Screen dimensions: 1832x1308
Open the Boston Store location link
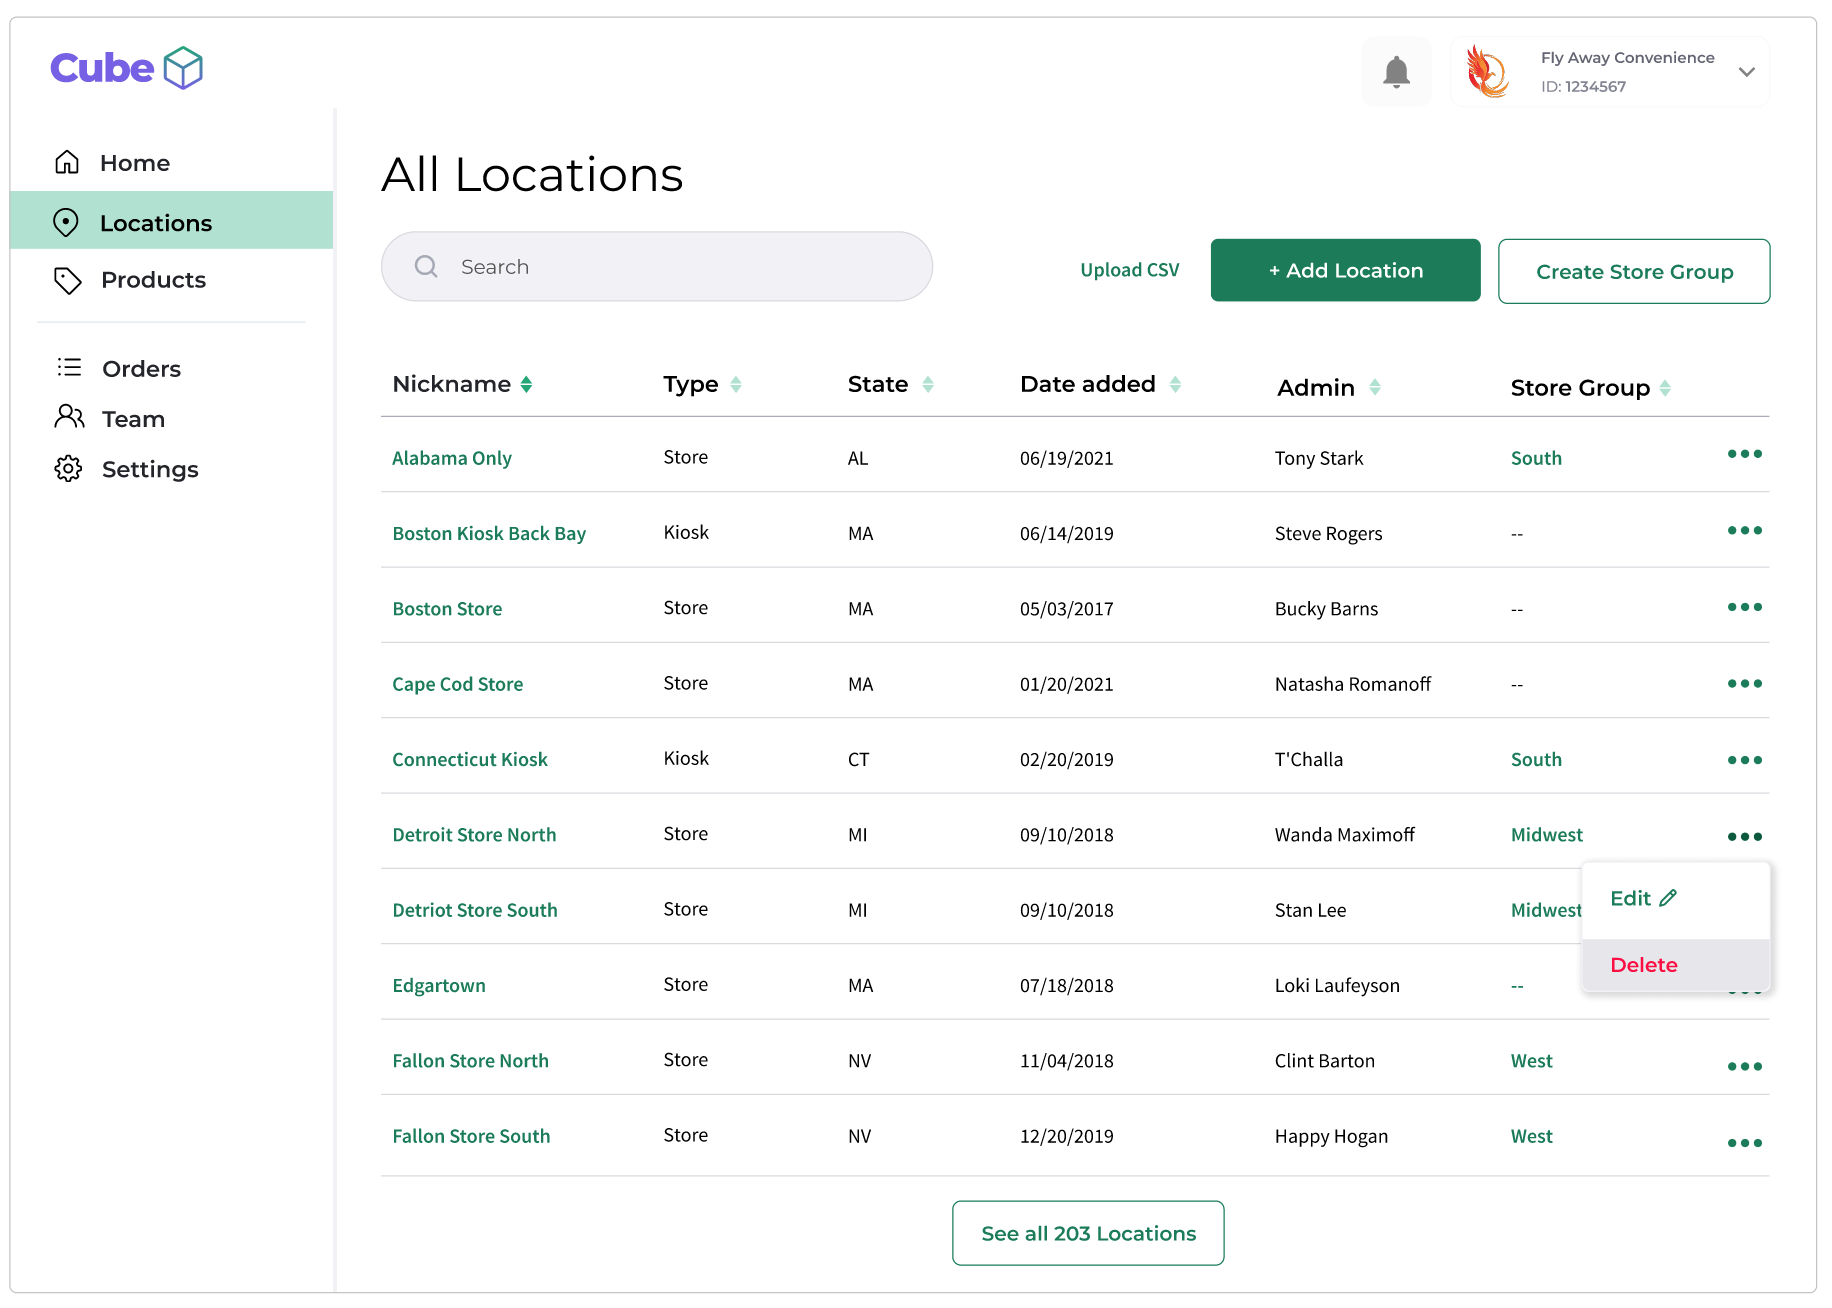tap(447, 608)
